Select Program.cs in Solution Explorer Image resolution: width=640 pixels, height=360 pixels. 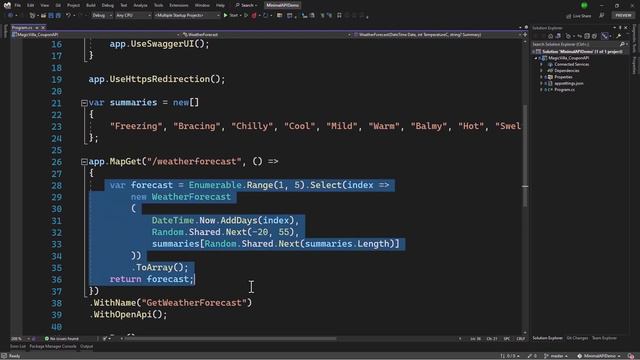[x=564, y=90]
